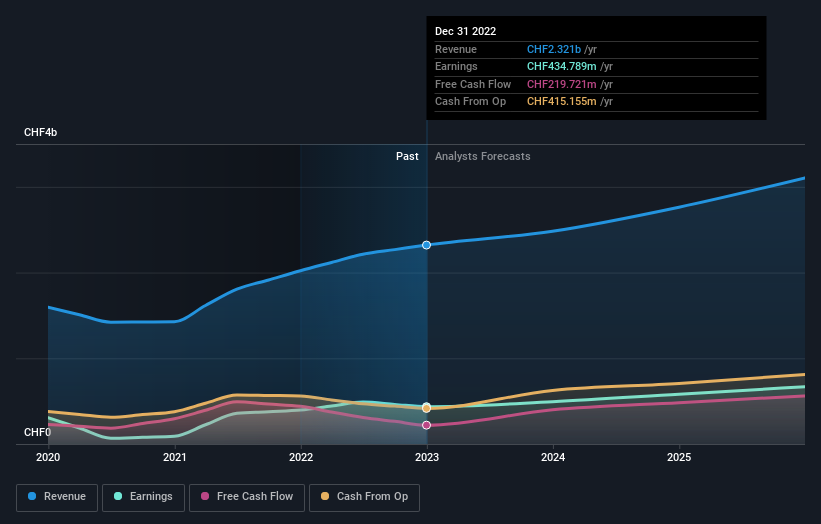Toggle the Earnings legend button
This screenshot has width=821, height=524.
143,497
